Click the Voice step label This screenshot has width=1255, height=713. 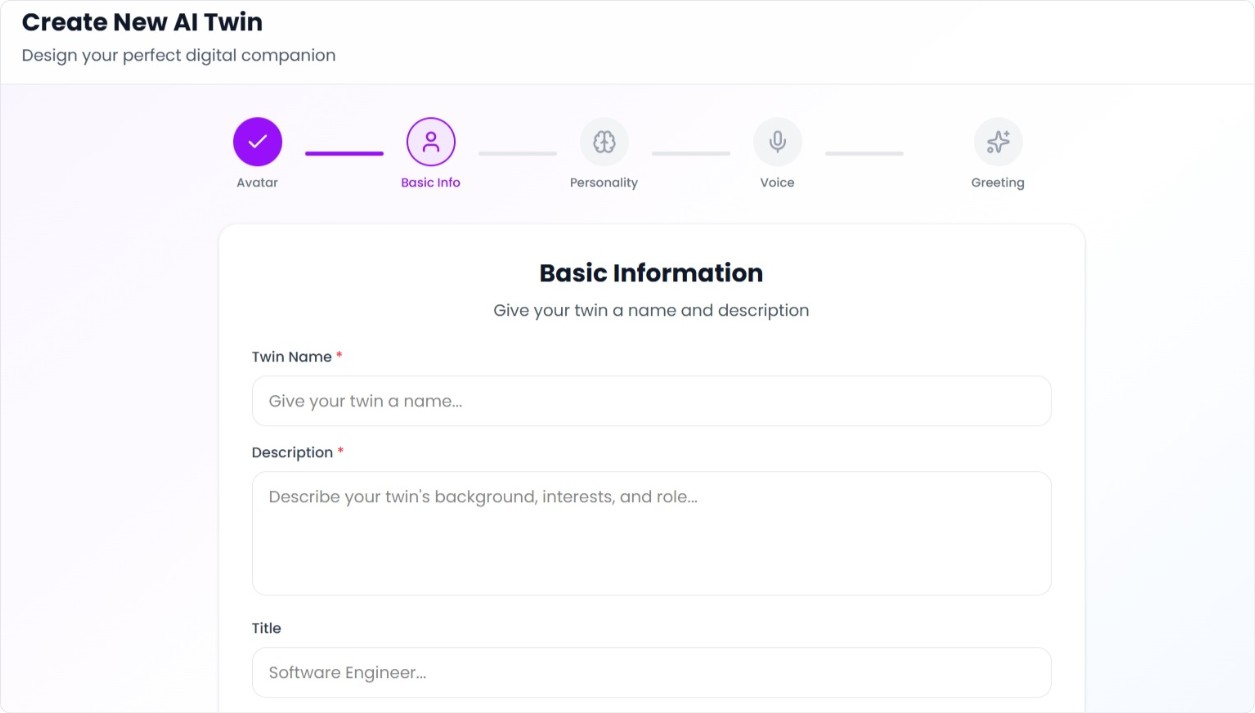point(777,183)
